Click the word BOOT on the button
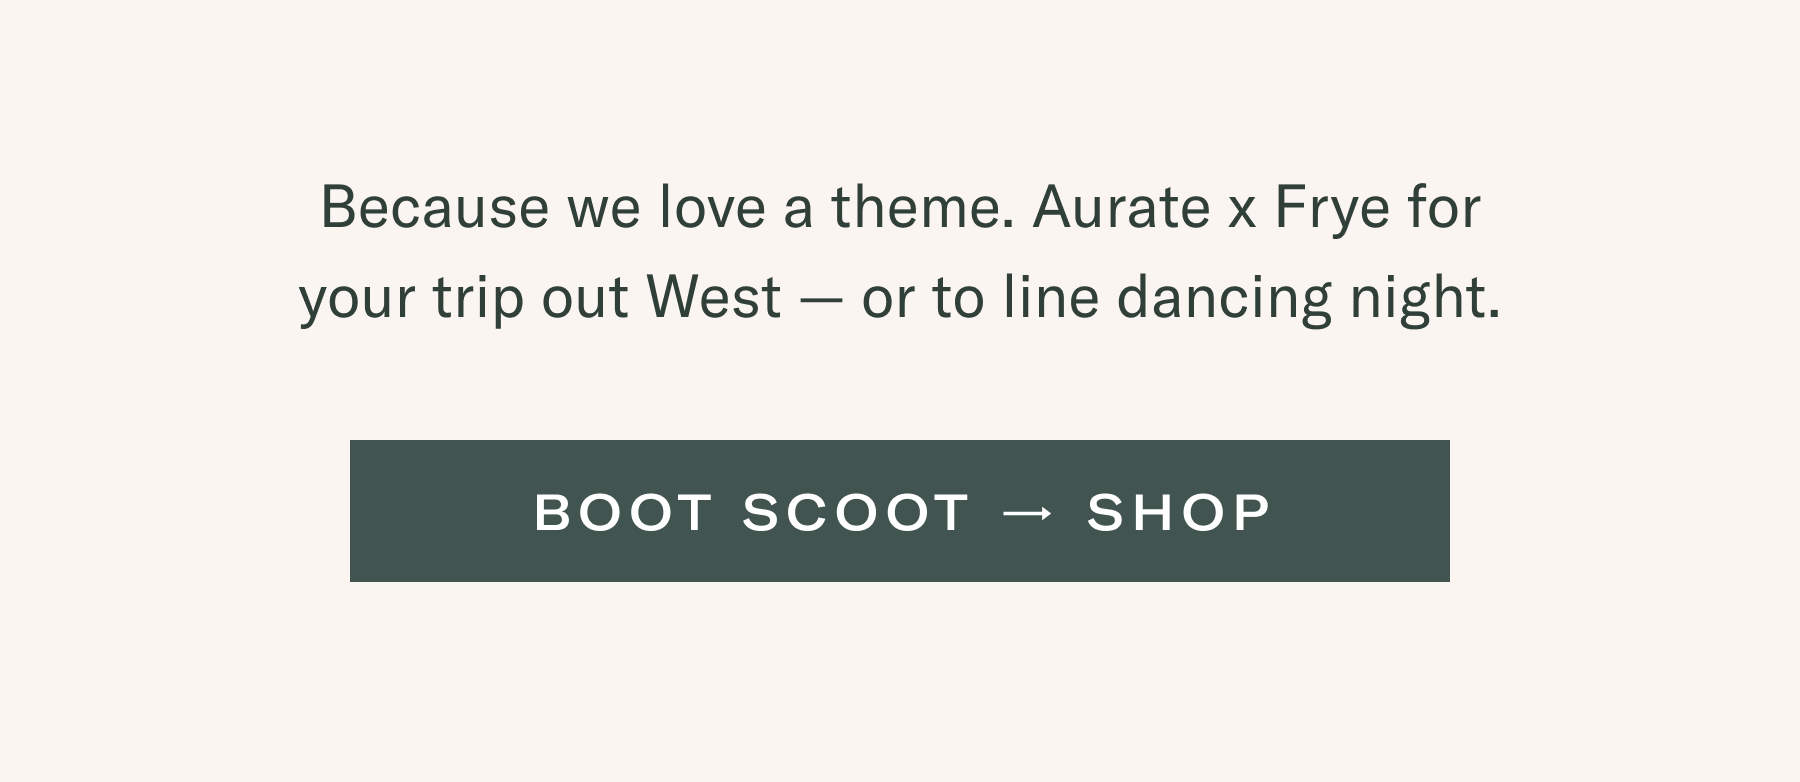The width and height of the screenshot is (1800, 782). click(x=623, y=512)
